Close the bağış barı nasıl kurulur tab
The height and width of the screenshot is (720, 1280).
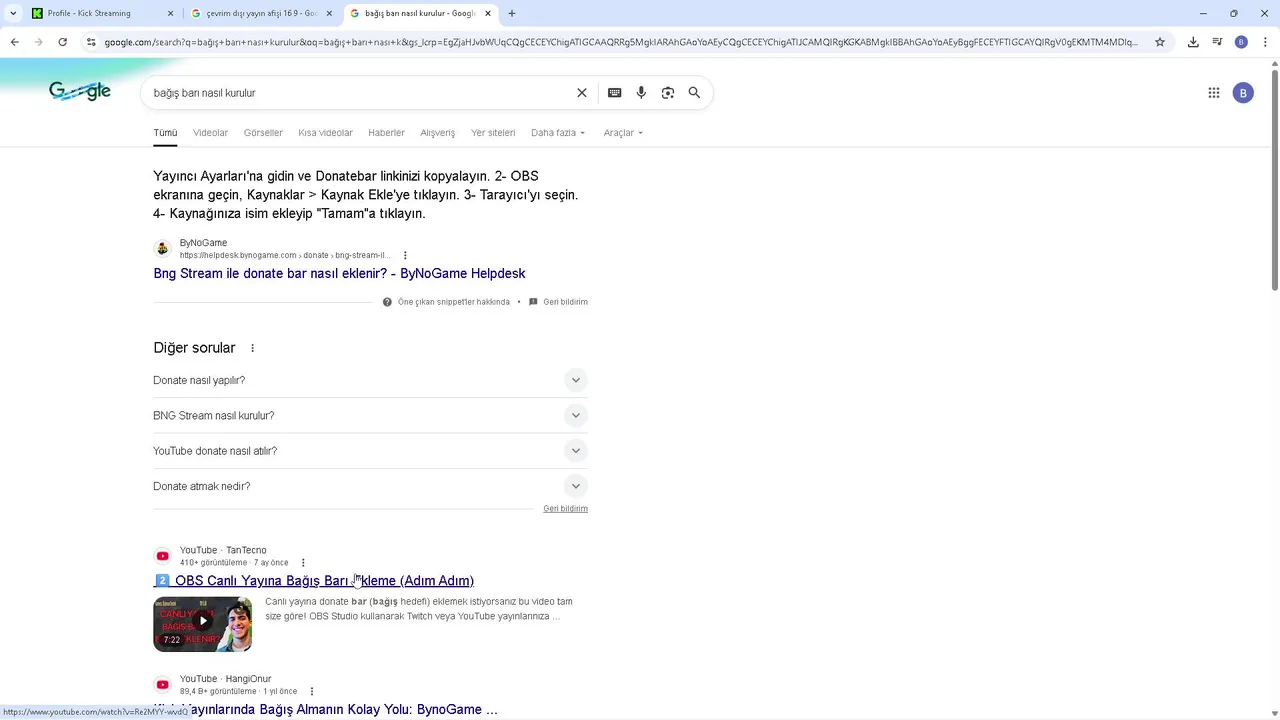[488, 13]
